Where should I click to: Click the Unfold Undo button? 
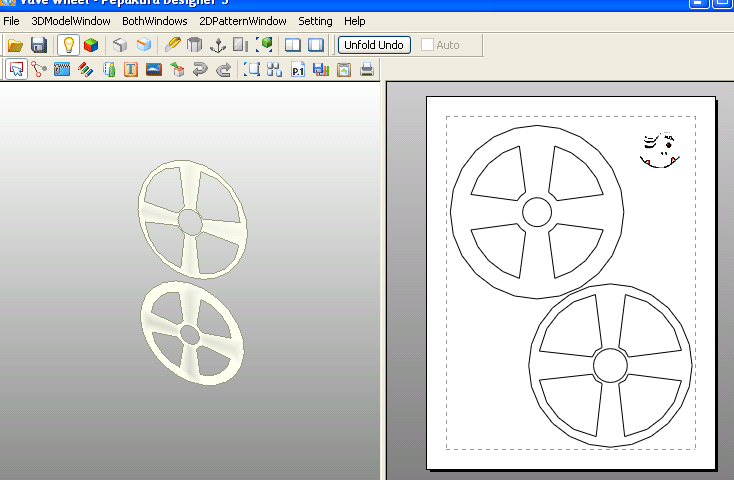click(374, 45)
